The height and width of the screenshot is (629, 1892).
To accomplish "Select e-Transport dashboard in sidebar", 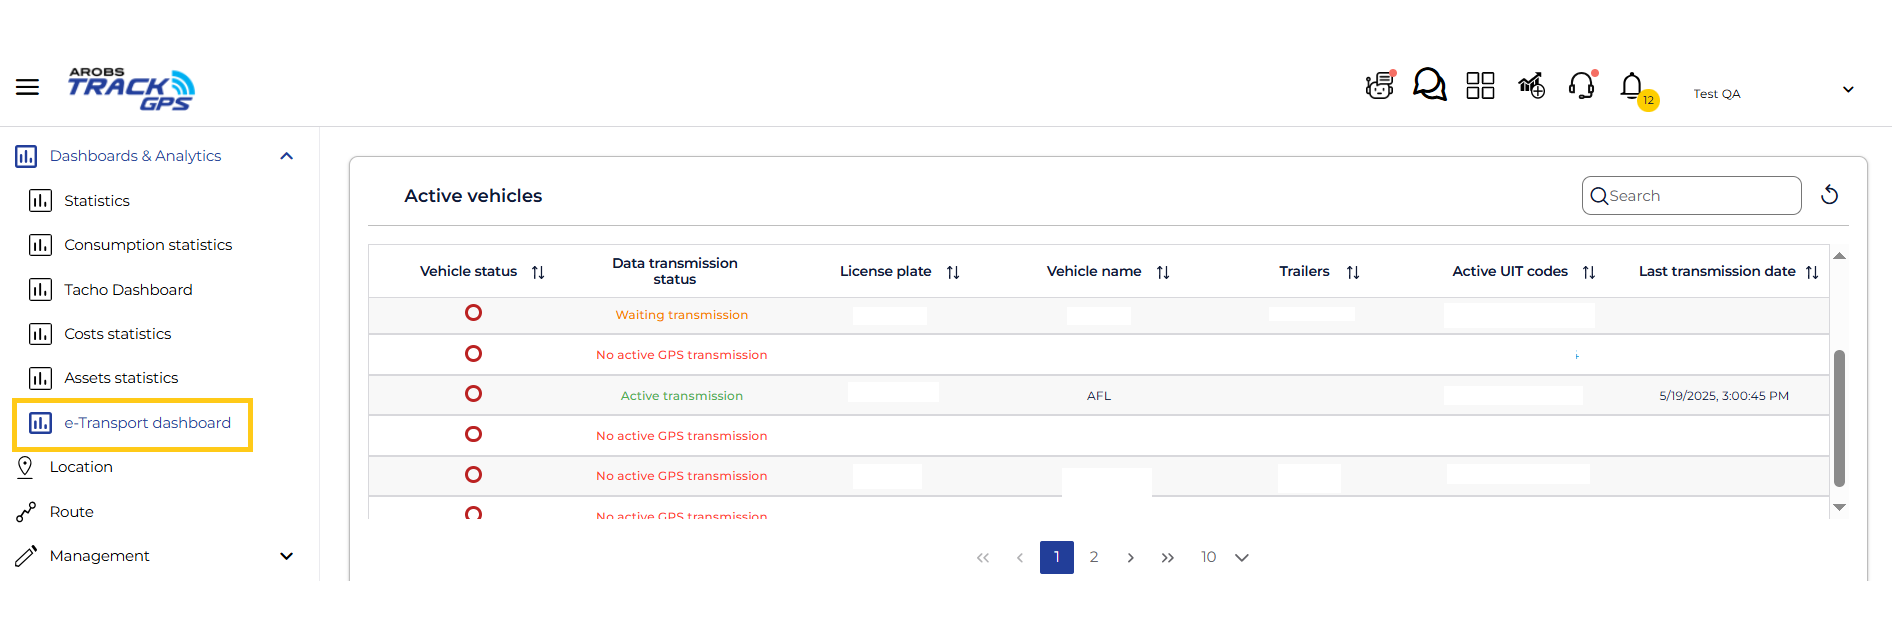I will 147,423.
